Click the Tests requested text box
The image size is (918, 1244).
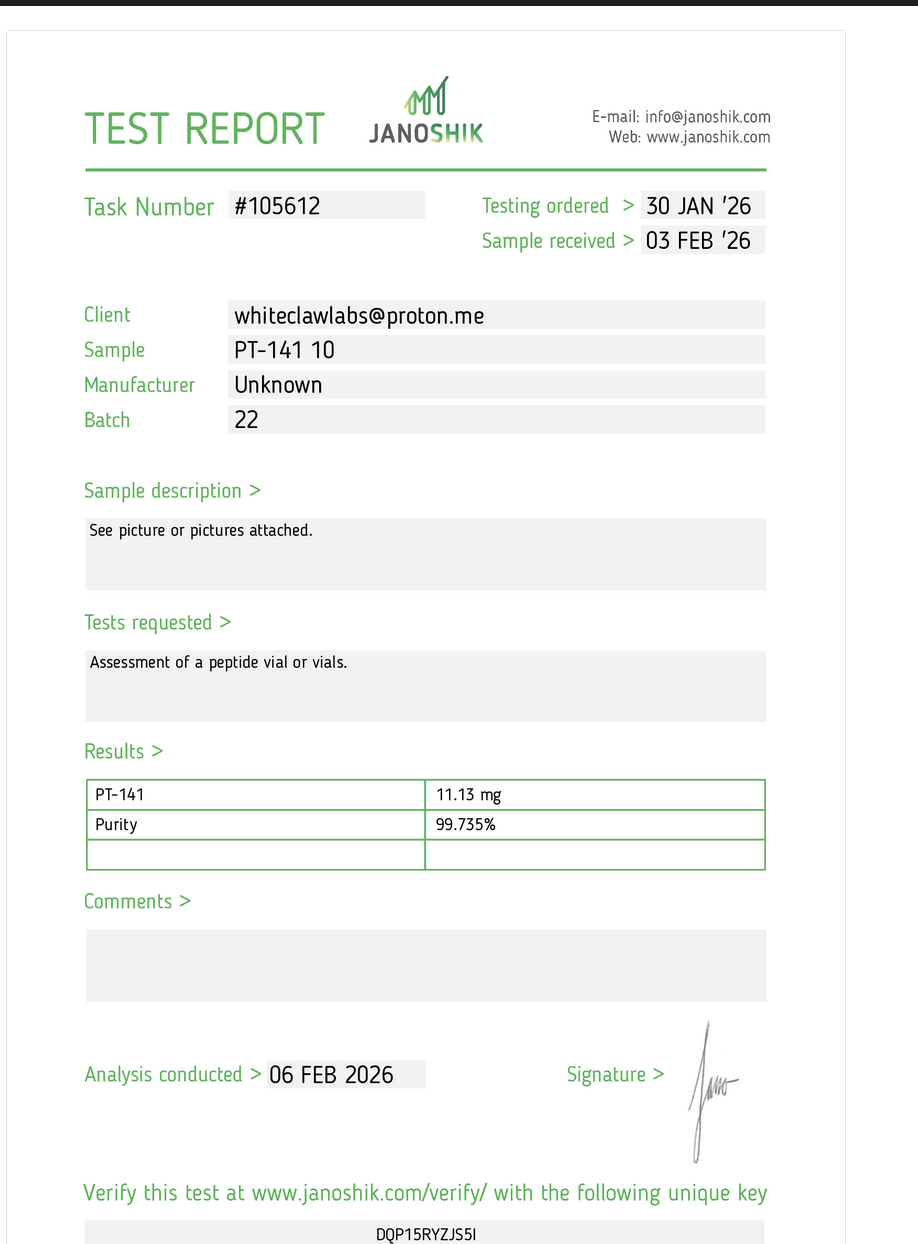click(425, 686)
